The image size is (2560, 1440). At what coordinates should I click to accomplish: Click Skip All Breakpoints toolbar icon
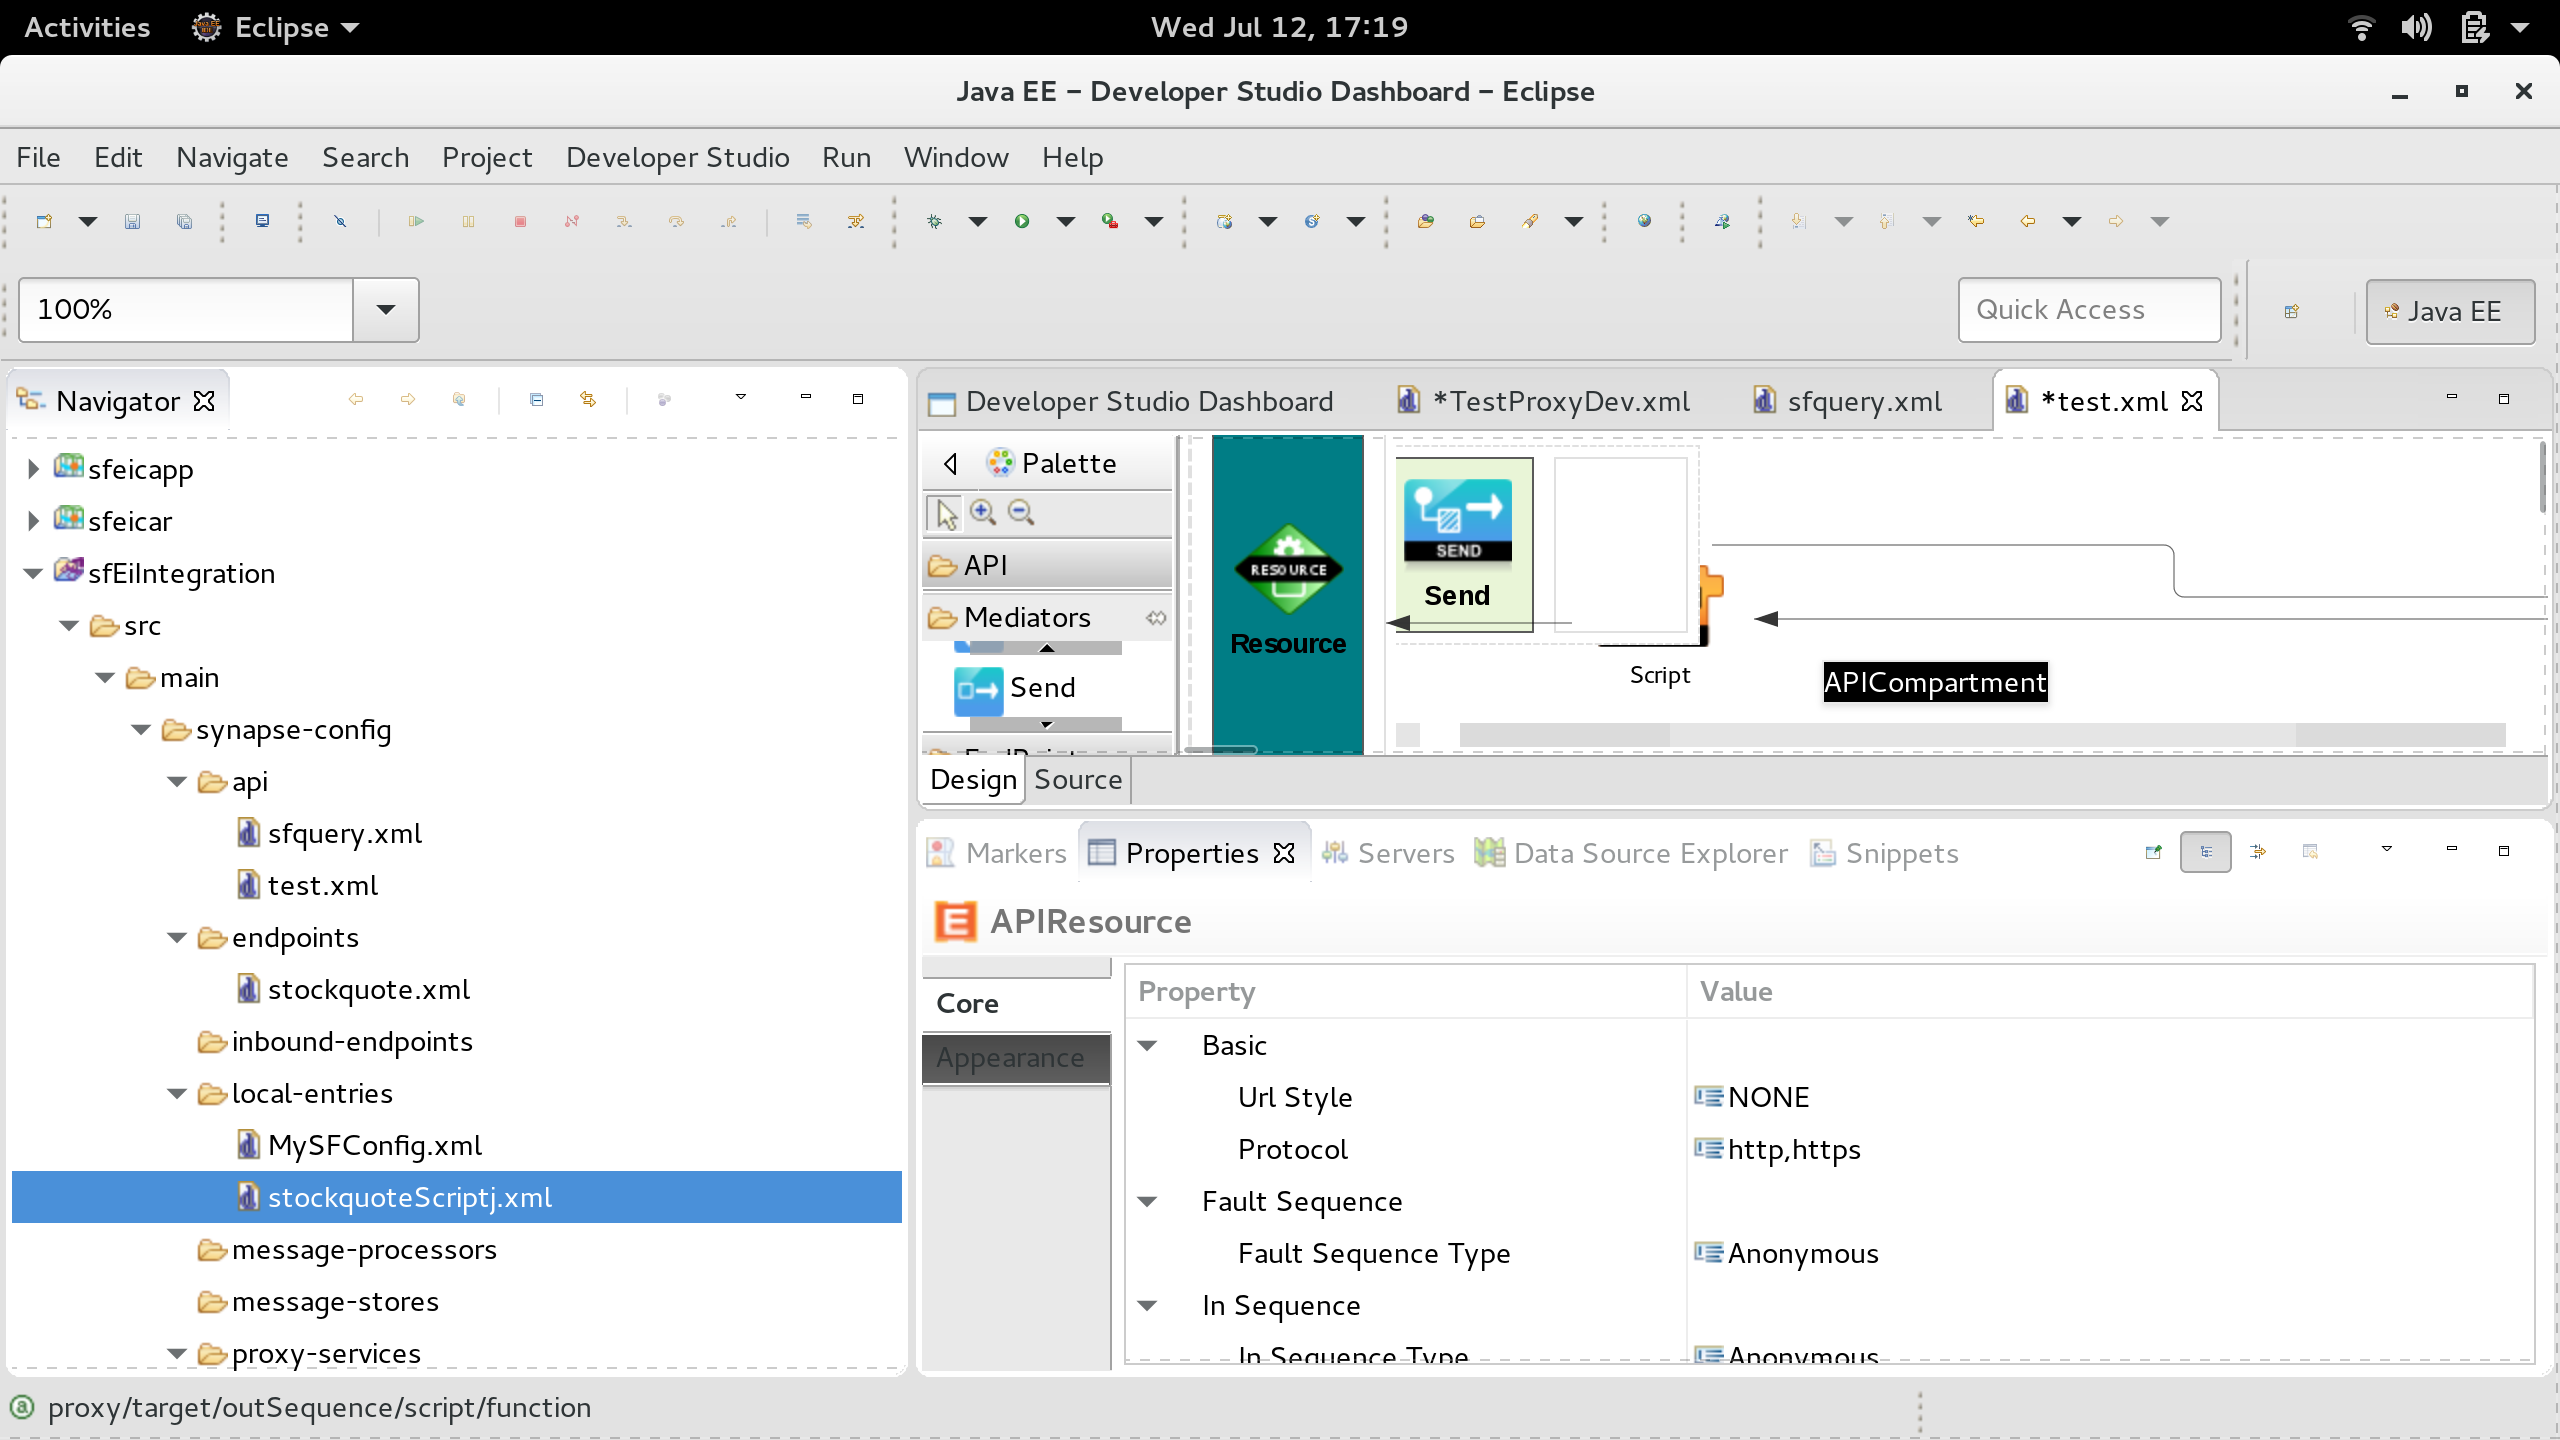pyautogui.click(x=340, y=221)
